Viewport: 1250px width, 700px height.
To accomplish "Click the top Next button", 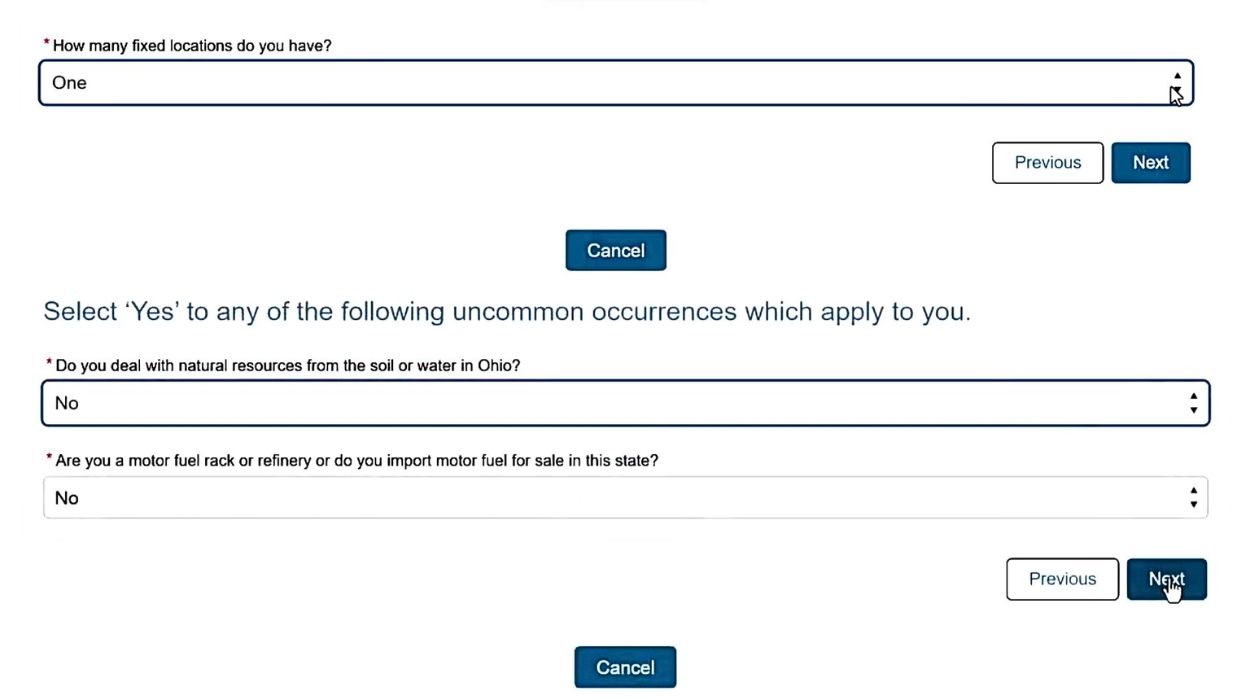I will (x=1150, y=162).
